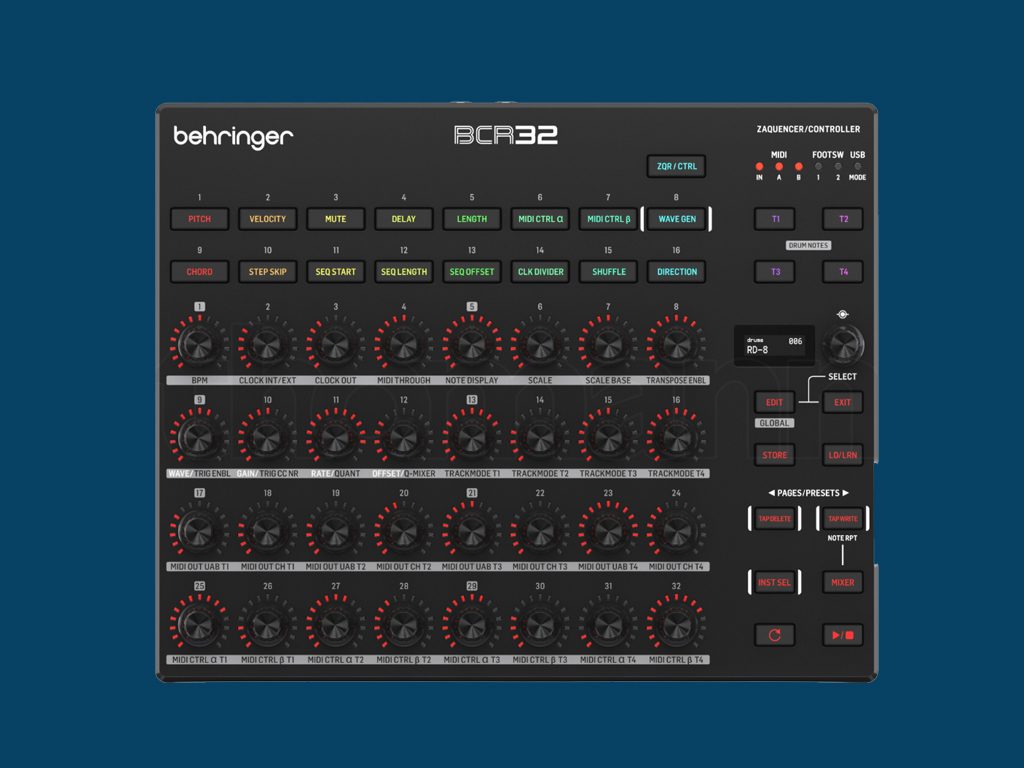
Task: Select the MIDI CTRL α button
Action: 540,219
